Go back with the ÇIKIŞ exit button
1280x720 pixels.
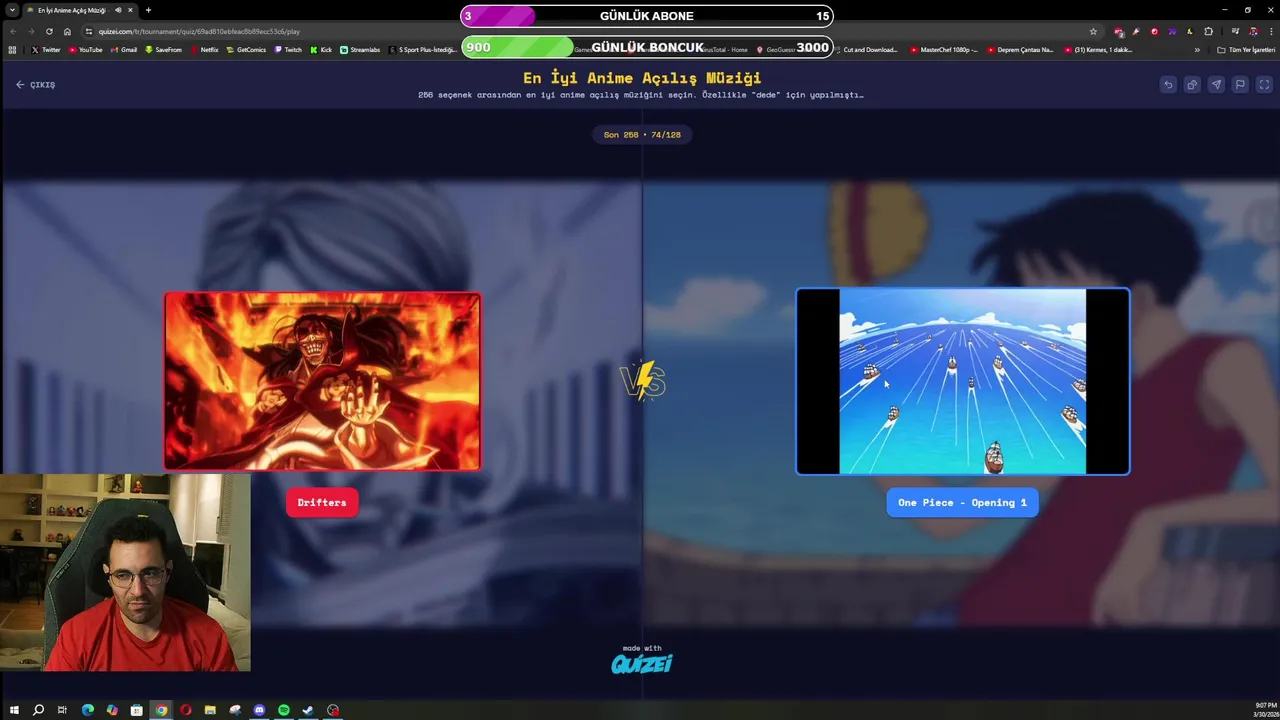coord(36,85)
